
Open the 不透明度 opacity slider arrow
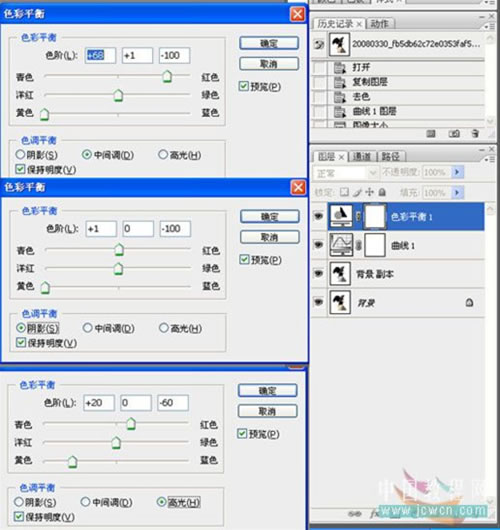point(457,172)
